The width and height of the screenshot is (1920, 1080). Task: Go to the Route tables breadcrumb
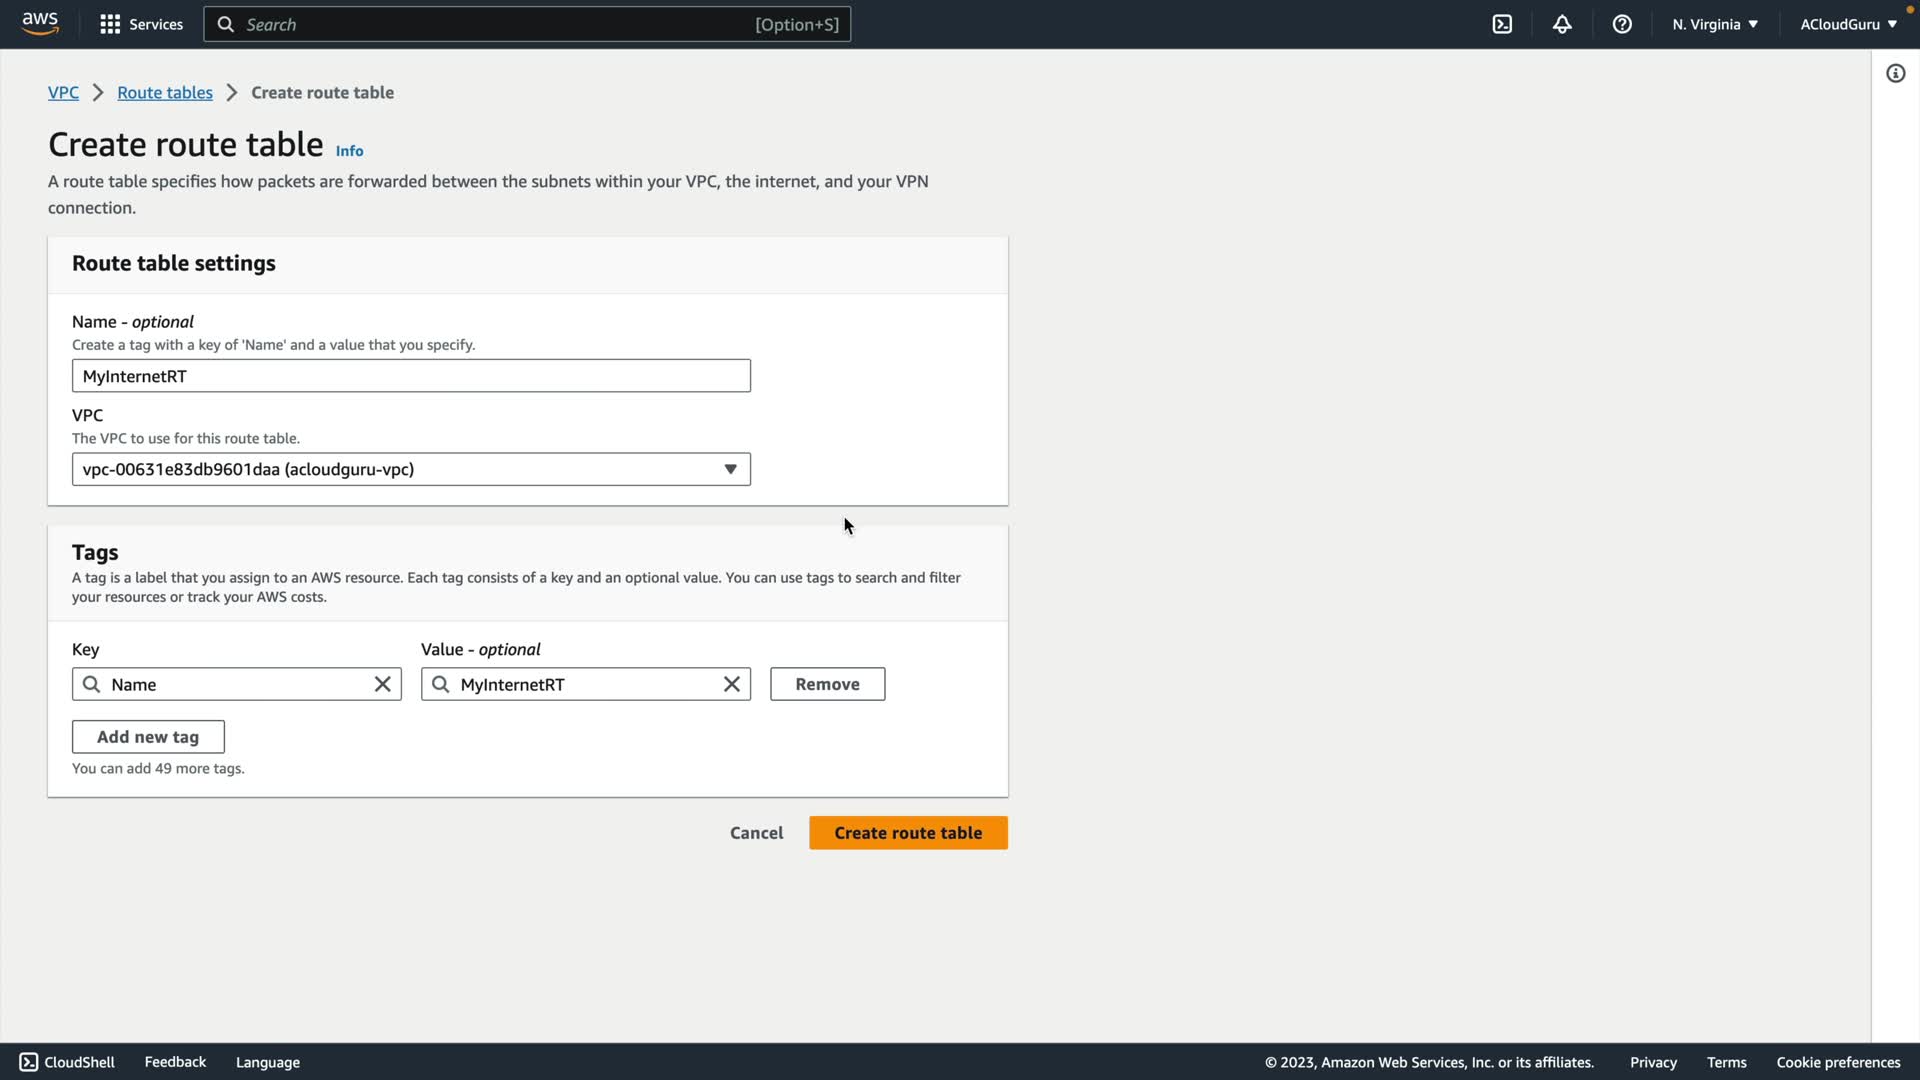point(165,92)
